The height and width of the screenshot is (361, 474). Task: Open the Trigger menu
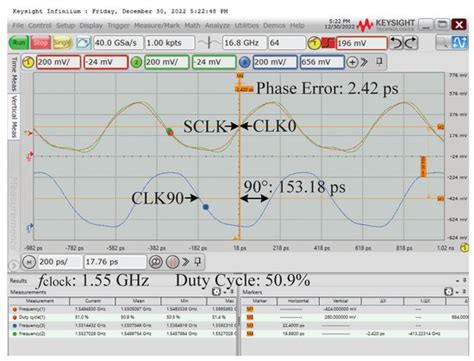coord(118,25)
